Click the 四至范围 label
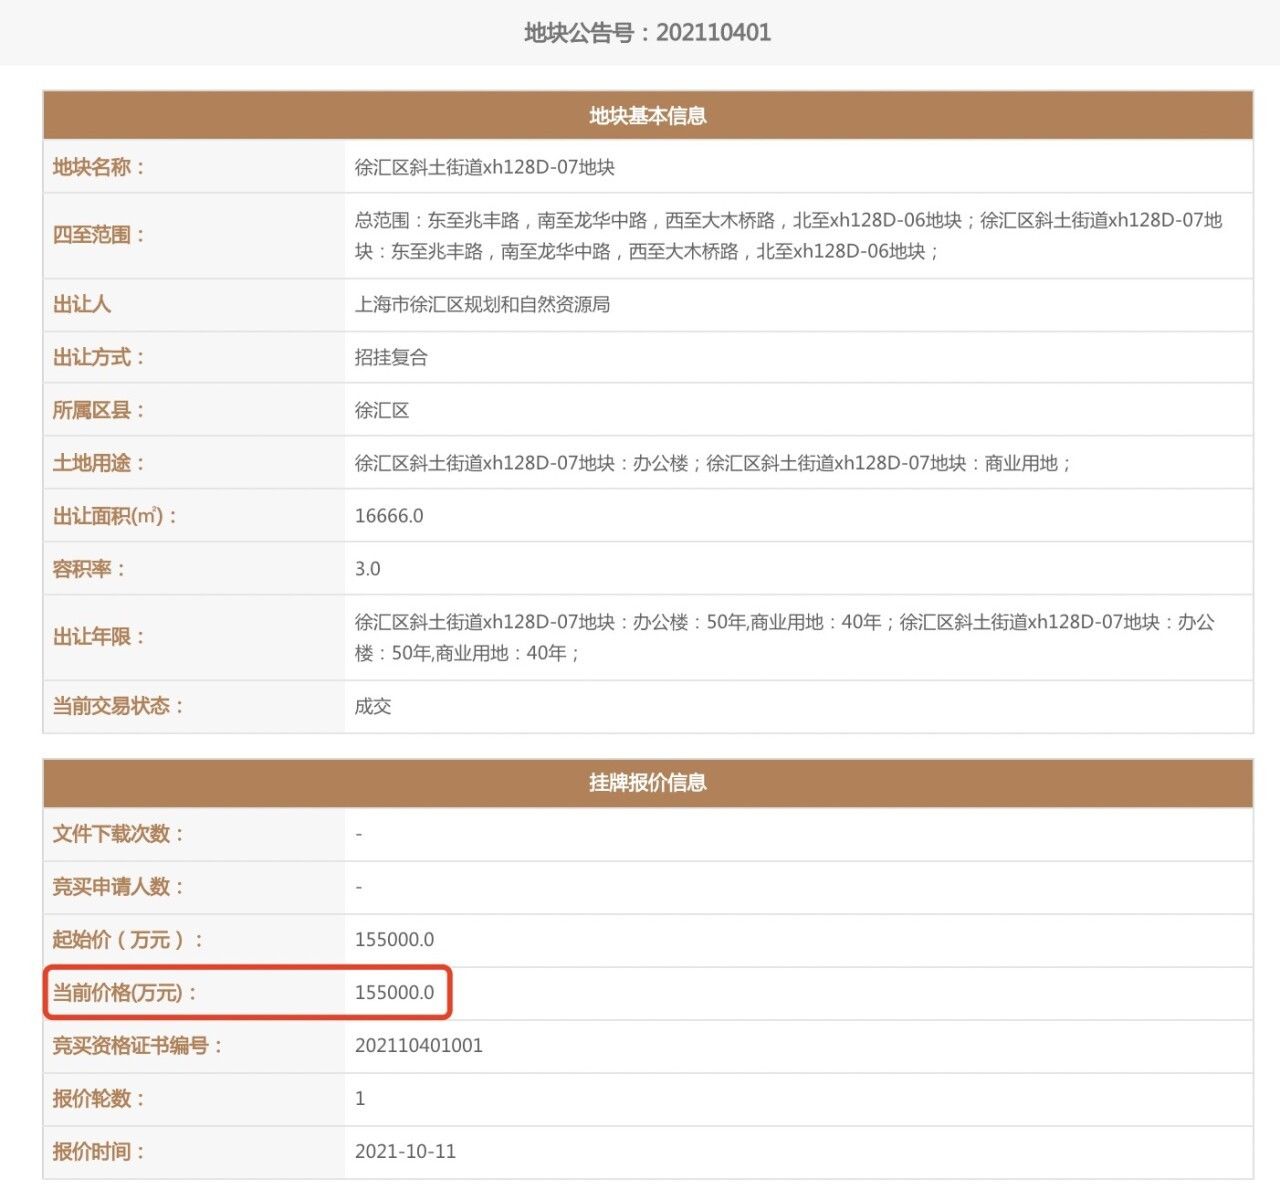The height and width of the screenshot is (1200, 1280). [x=99, y=235]
